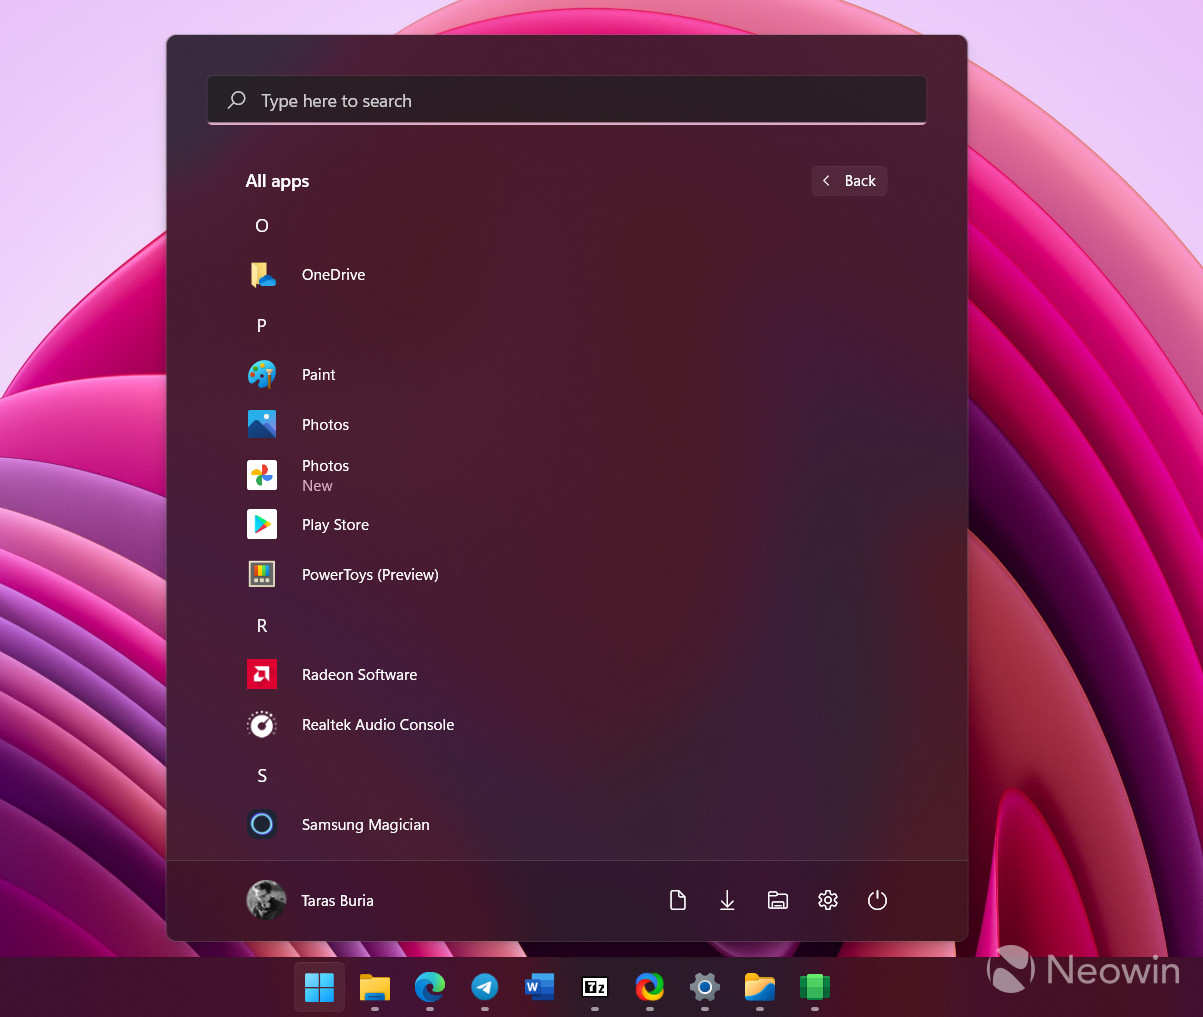Launch Radeon Software
The image size is (1203, 1017).
(358, 674)
